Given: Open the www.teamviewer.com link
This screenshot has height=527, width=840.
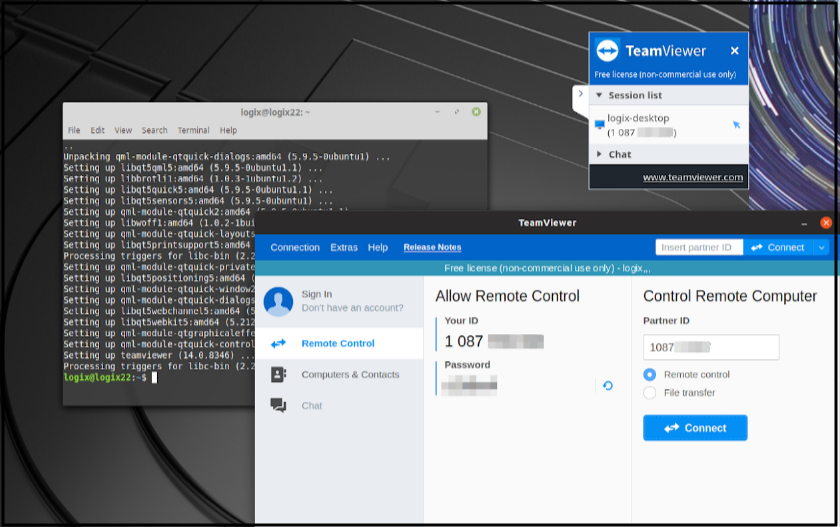Looking at the screenshot, I should click(693, 177).
